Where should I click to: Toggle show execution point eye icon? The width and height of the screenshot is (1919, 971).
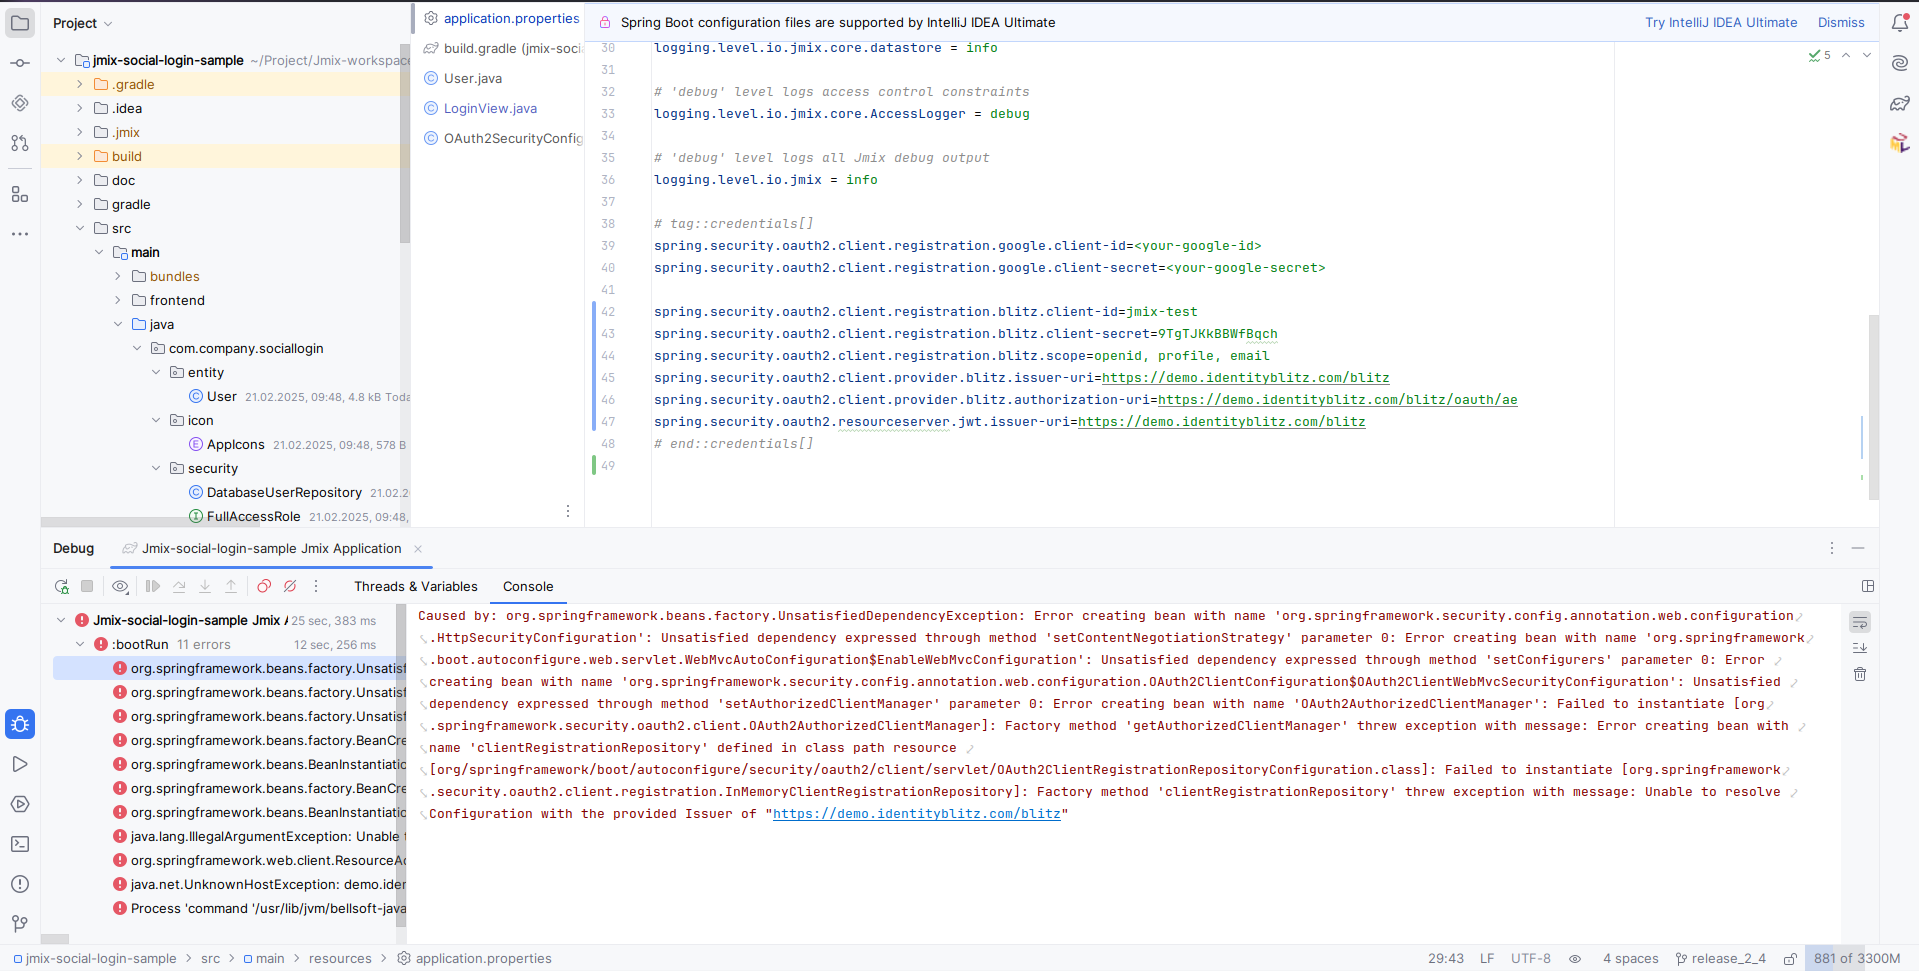click(120, 587)
